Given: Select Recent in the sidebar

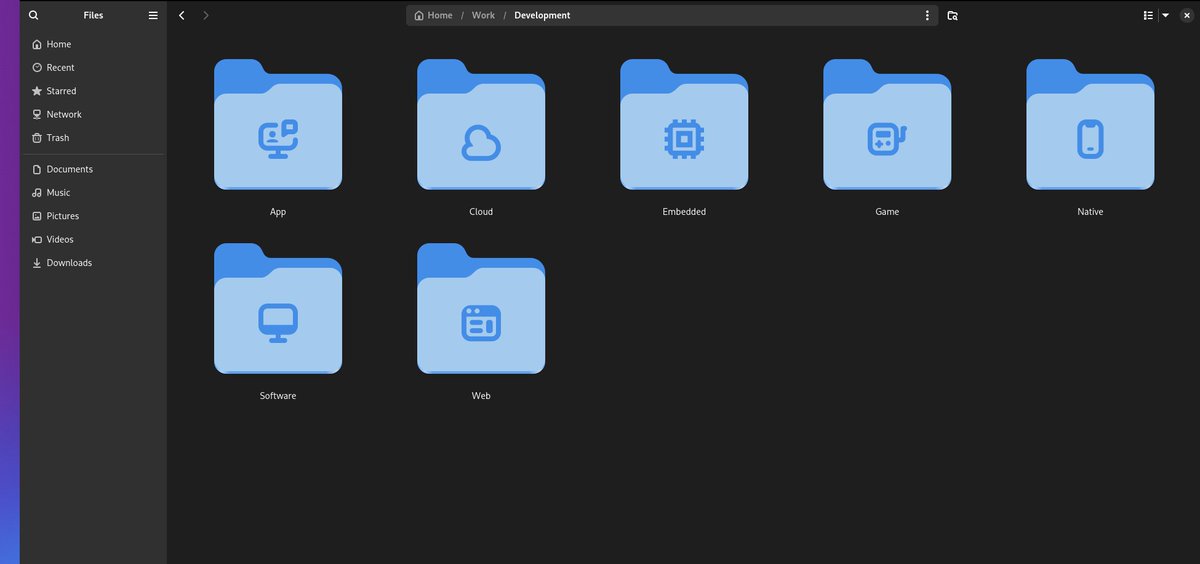Looking at the screenshot, I should coord(93,67).
